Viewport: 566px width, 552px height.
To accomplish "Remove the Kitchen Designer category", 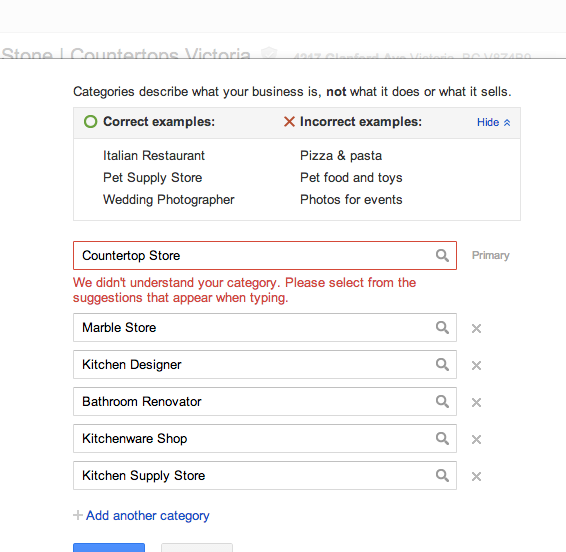I will pos(476,365).
